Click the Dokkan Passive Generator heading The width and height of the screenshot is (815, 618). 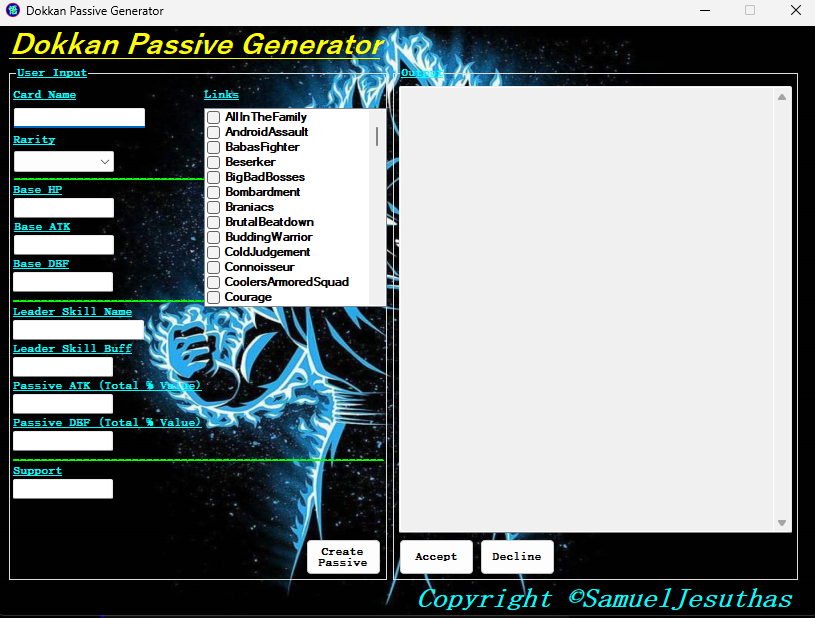(x=198, y=44)
